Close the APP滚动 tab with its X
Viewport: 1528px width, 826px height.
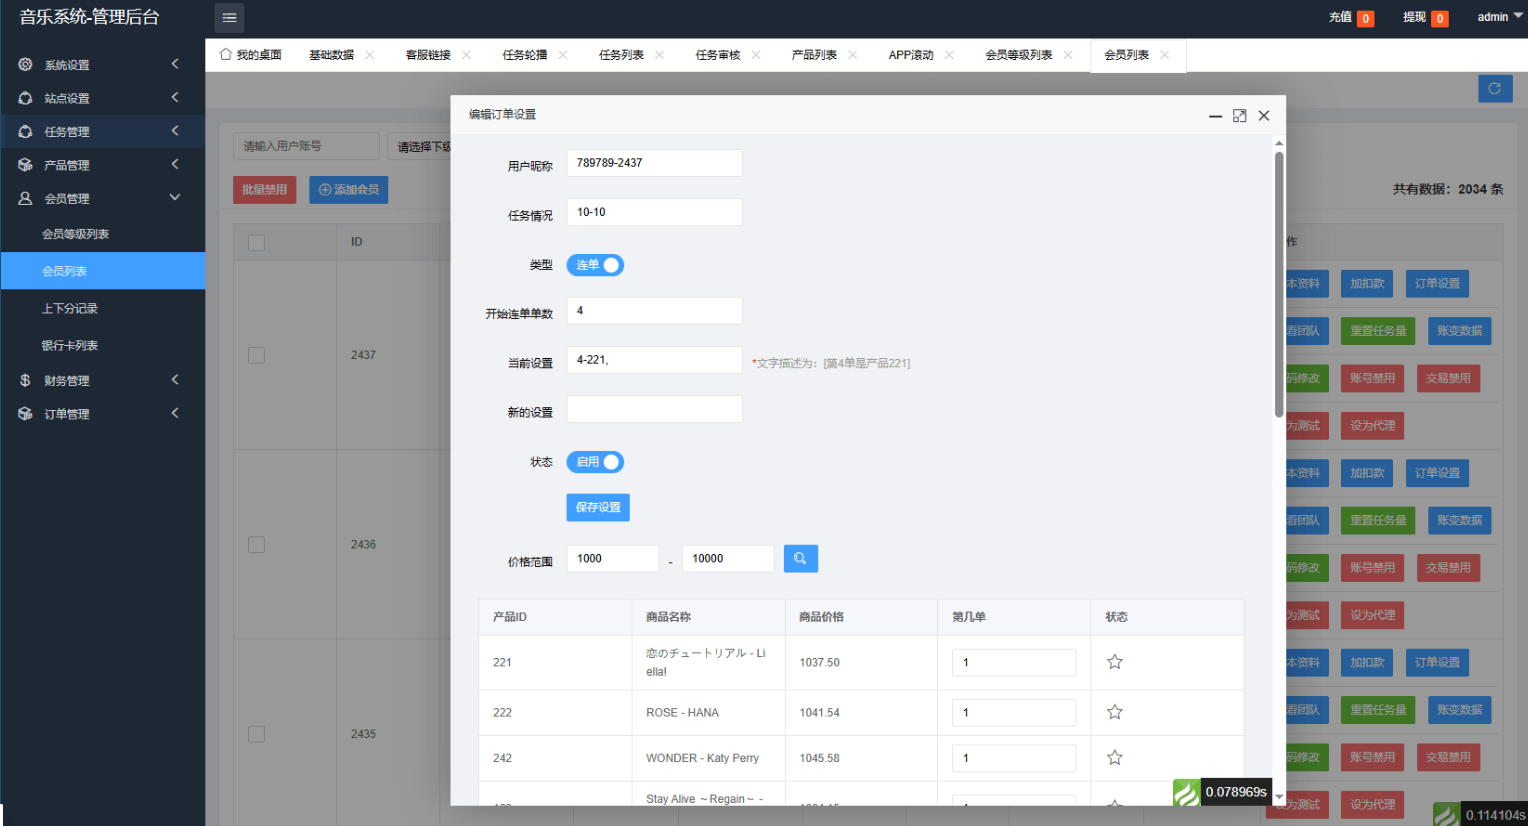click(x=949, y=55)
